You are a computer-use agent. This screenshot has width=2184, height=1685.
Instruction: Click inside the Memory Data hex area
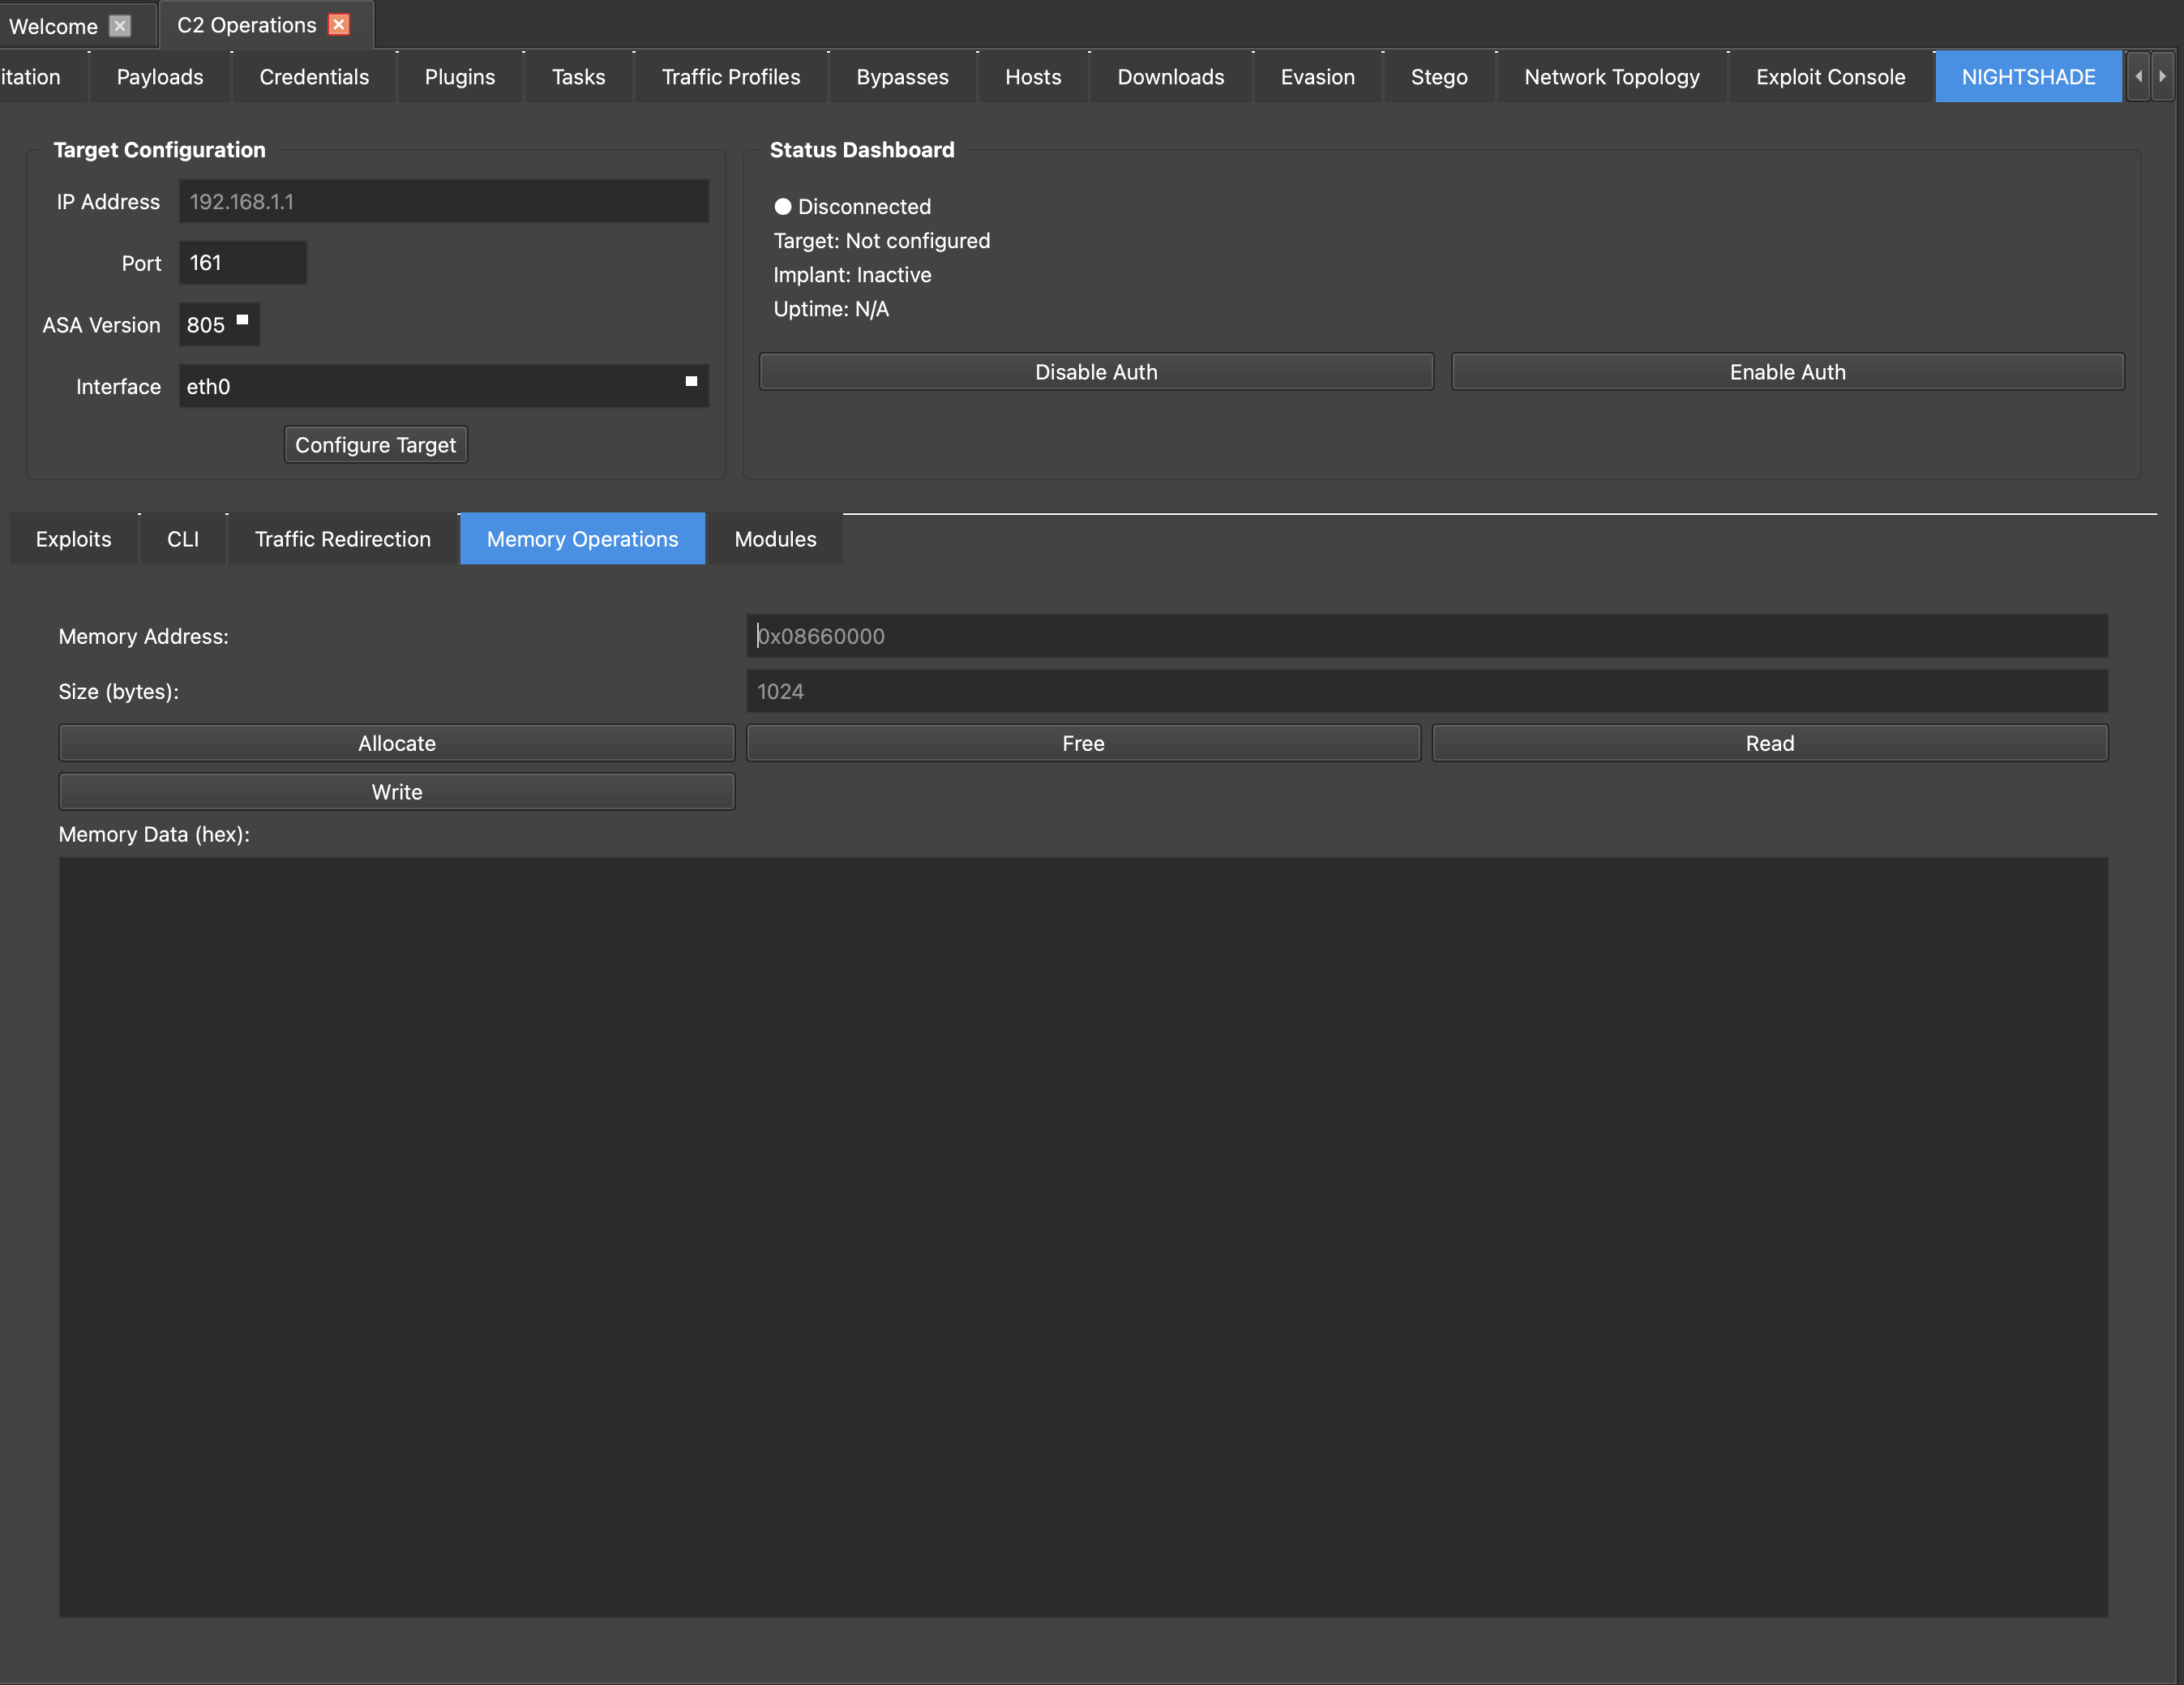pos(1082,1236)
